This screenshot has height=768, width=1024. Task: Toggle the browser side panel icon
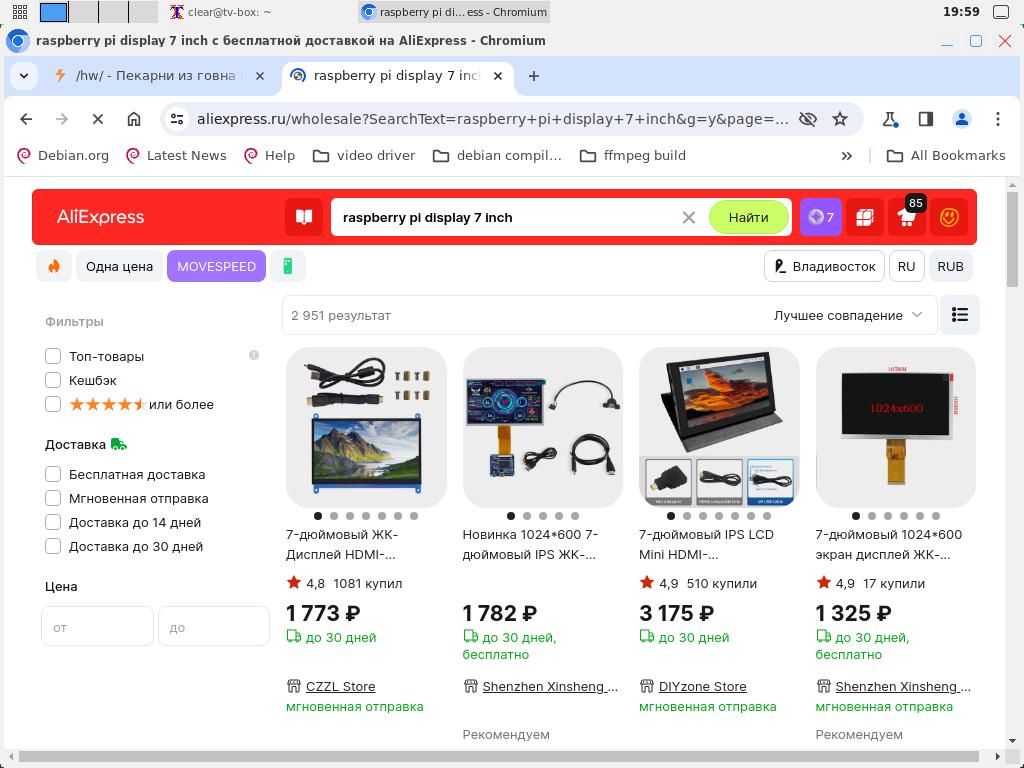pyautogui.click(x=925, y=119)
